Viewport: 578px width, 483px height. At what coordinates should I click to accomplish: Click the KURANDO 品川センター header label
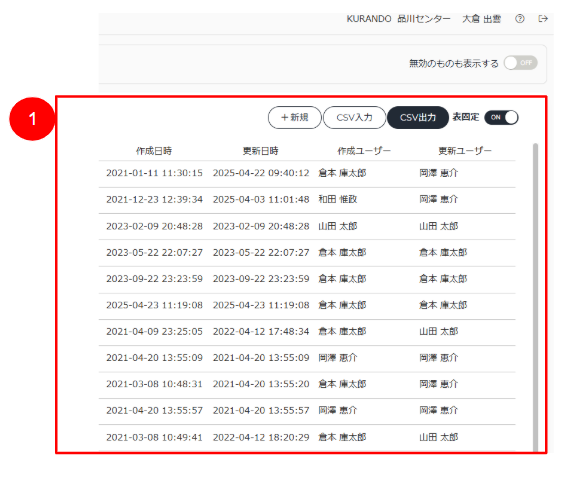[398, 19]
